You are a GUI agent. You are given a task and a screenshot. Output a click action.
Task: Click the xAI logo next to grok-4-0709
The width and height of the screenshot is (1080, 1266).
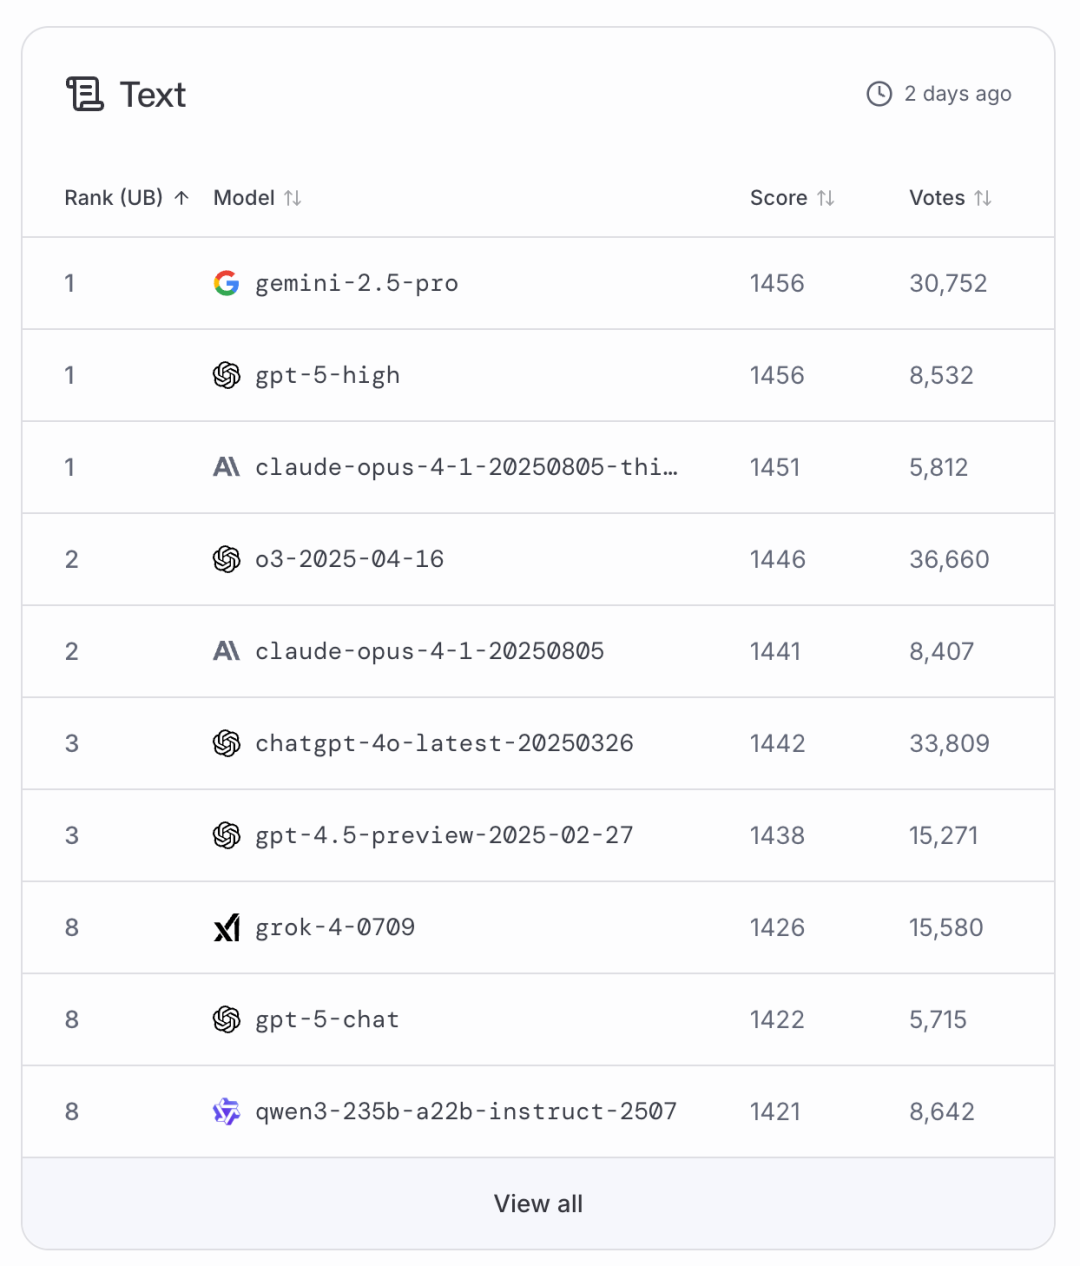(x=226, y=927)
